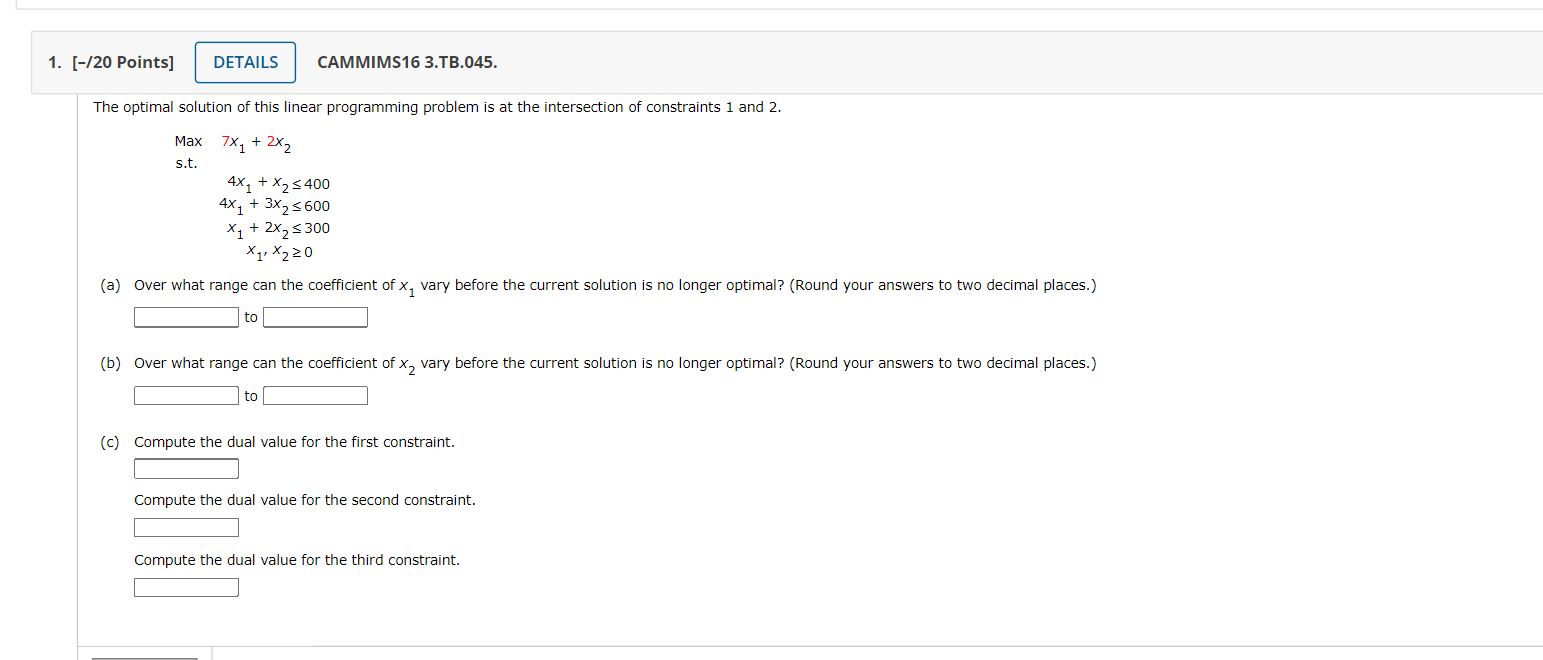
Task: Select the second constraint dual value box
Action: 187,527
